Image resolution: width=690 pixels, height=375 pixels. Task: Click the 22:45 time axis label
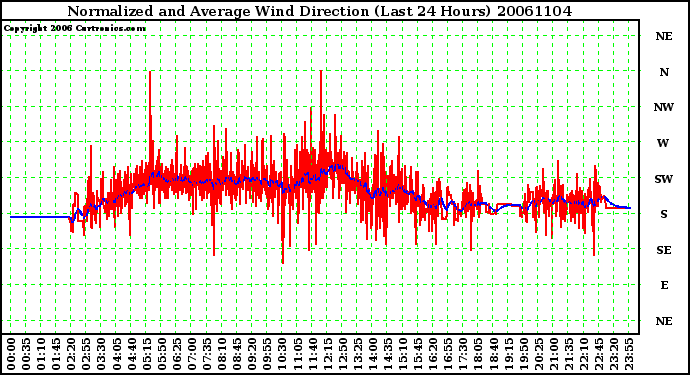(x=598, y=354)
